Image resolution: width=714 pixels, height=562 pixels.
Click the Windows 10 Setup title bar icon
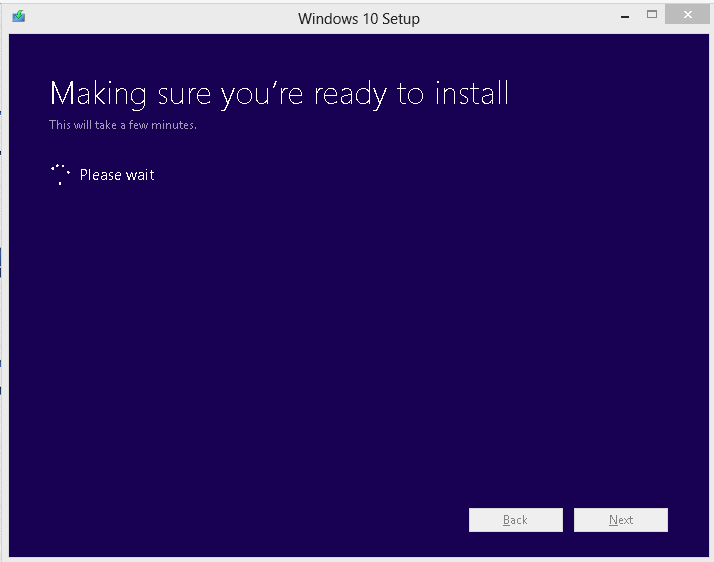coord(19,16)
